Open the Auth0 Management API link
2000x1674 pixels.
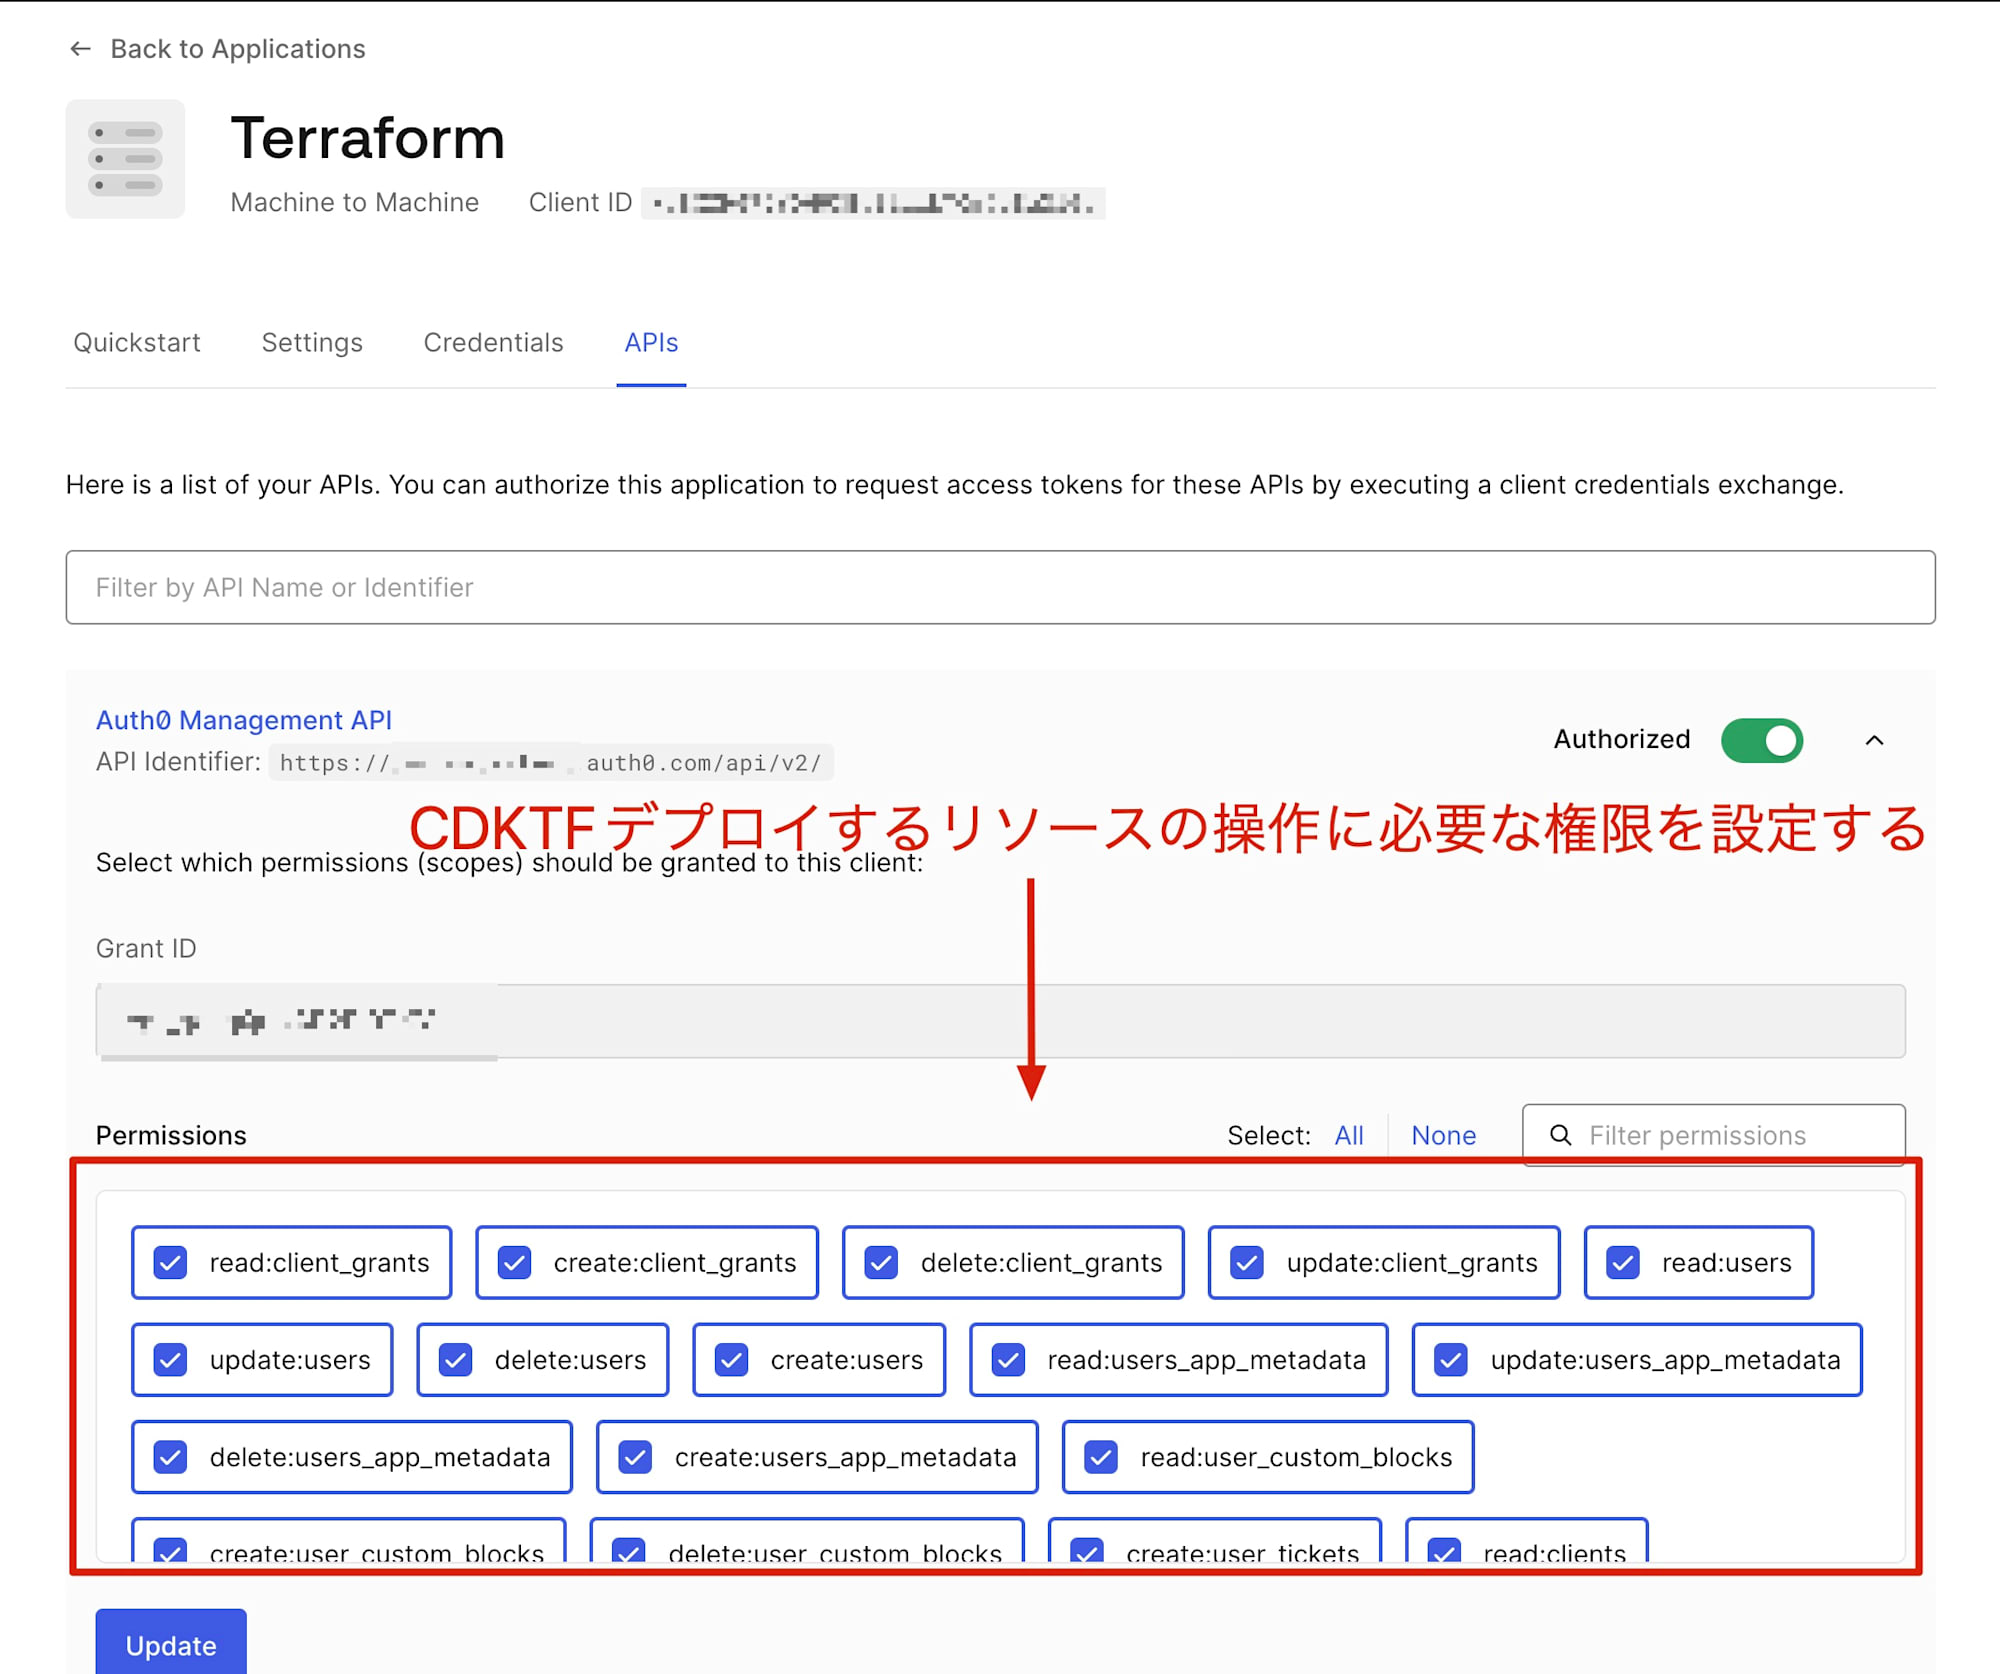point(244,720)
